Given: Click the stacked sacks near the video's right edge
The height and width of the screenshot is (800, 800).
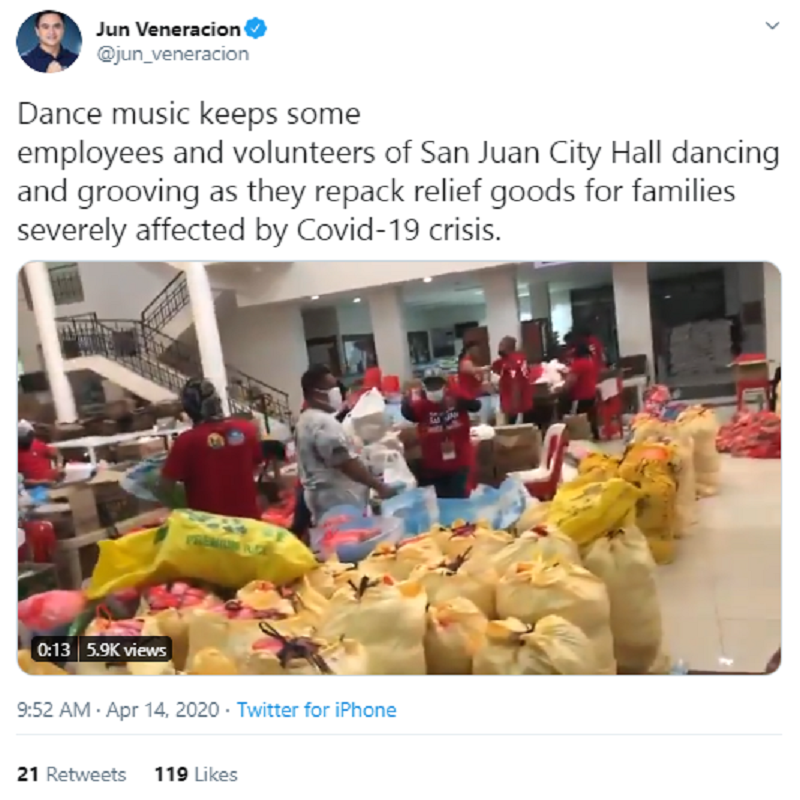Looking at the screenshot, I should [750, 434].
